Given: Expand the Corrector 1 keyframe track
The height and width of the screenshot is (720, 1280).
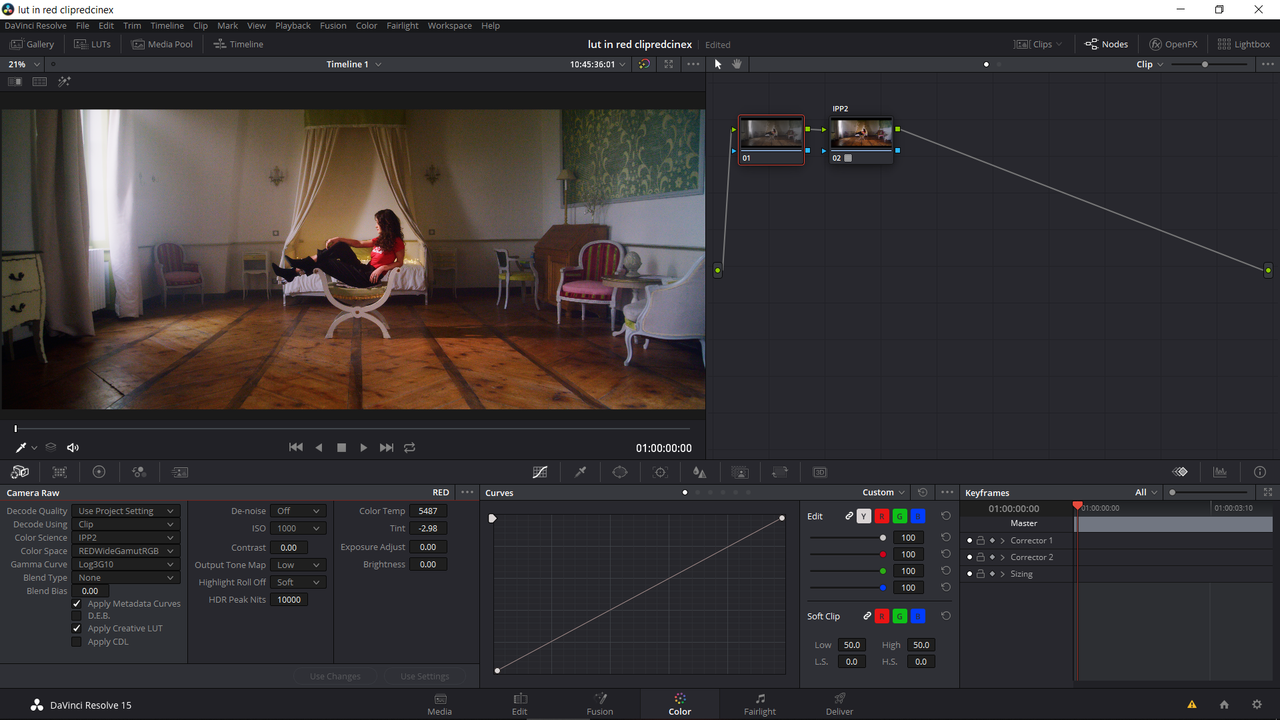Looking at the screenshot, I should click(x=1002, y=541).
